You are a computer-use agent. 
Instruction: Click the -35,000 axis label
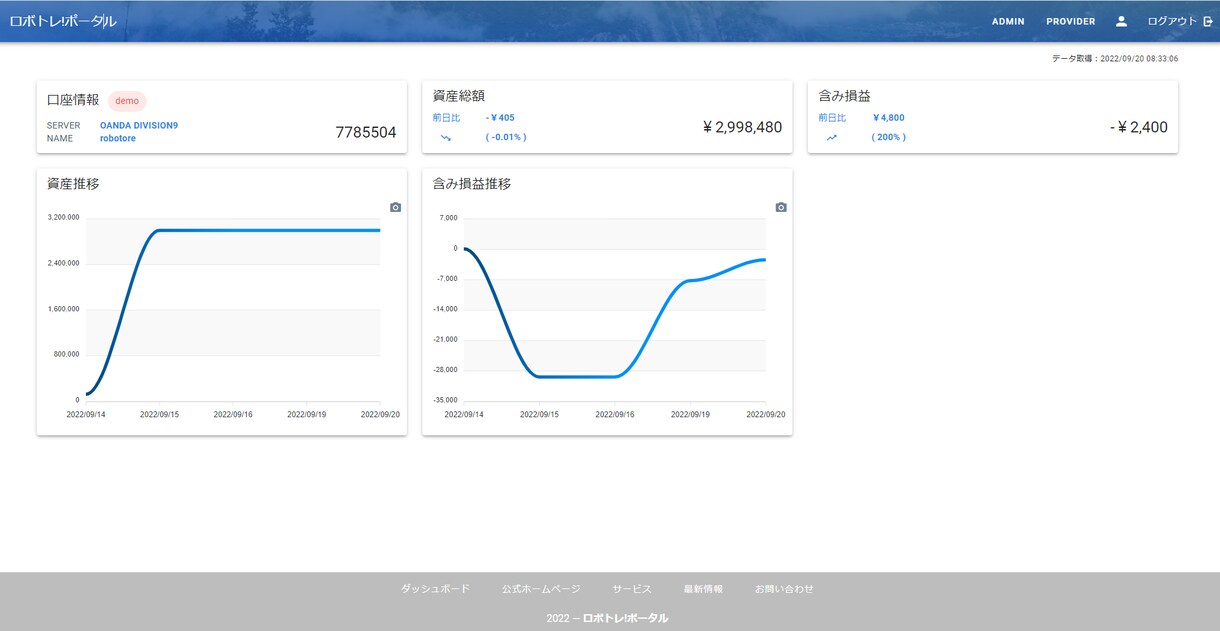click(x=445, y=400)
